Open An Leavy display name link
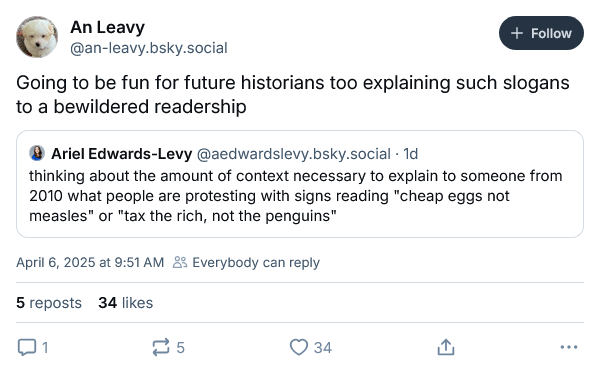 [x=108, y=28]
